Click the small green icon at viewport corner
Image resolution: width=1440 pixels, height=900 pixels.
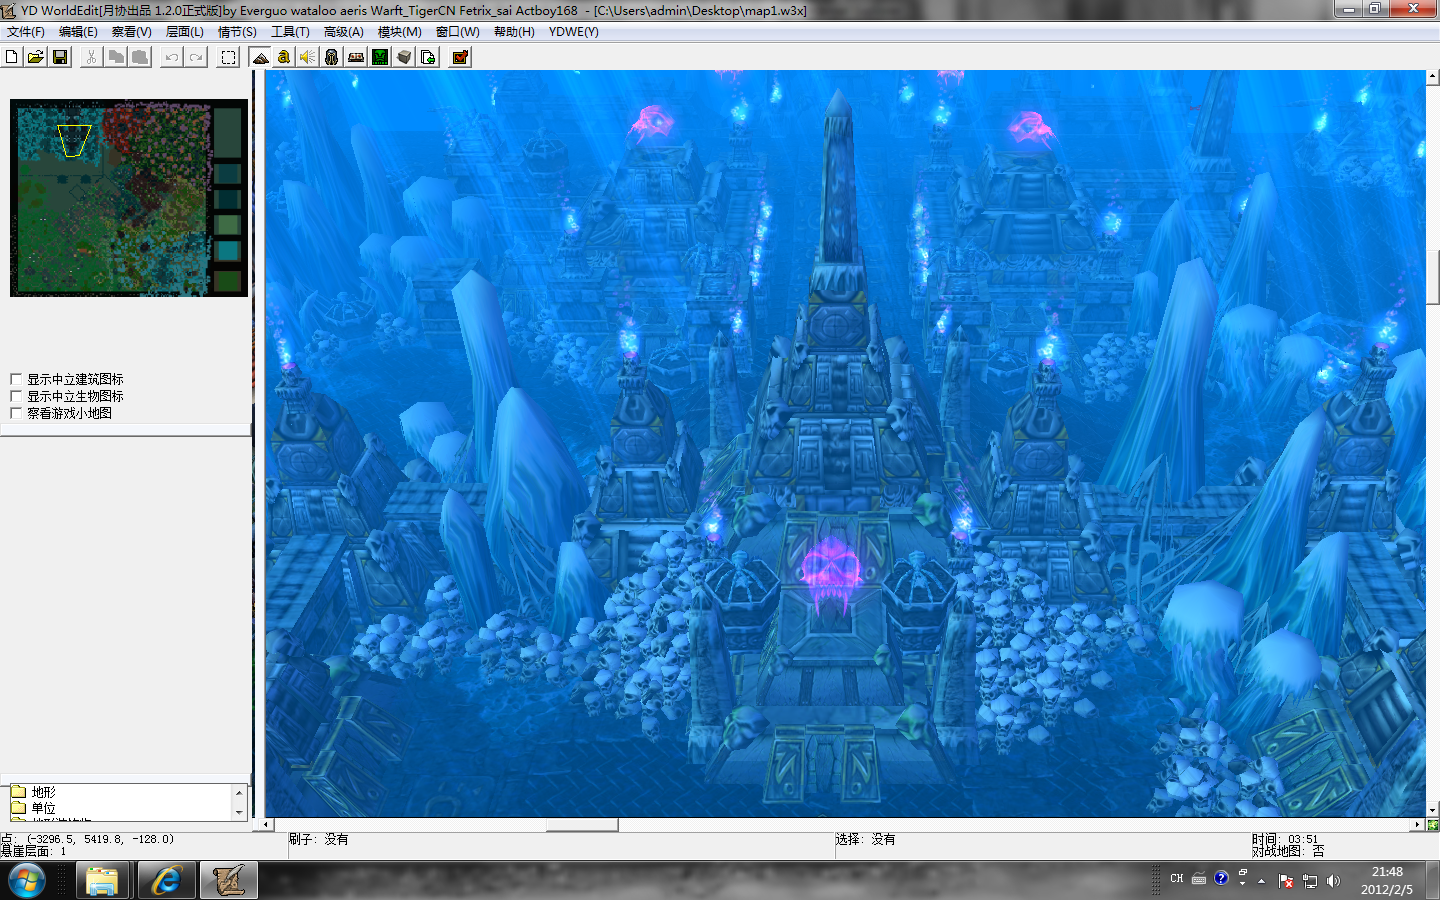pos(1433,825)
